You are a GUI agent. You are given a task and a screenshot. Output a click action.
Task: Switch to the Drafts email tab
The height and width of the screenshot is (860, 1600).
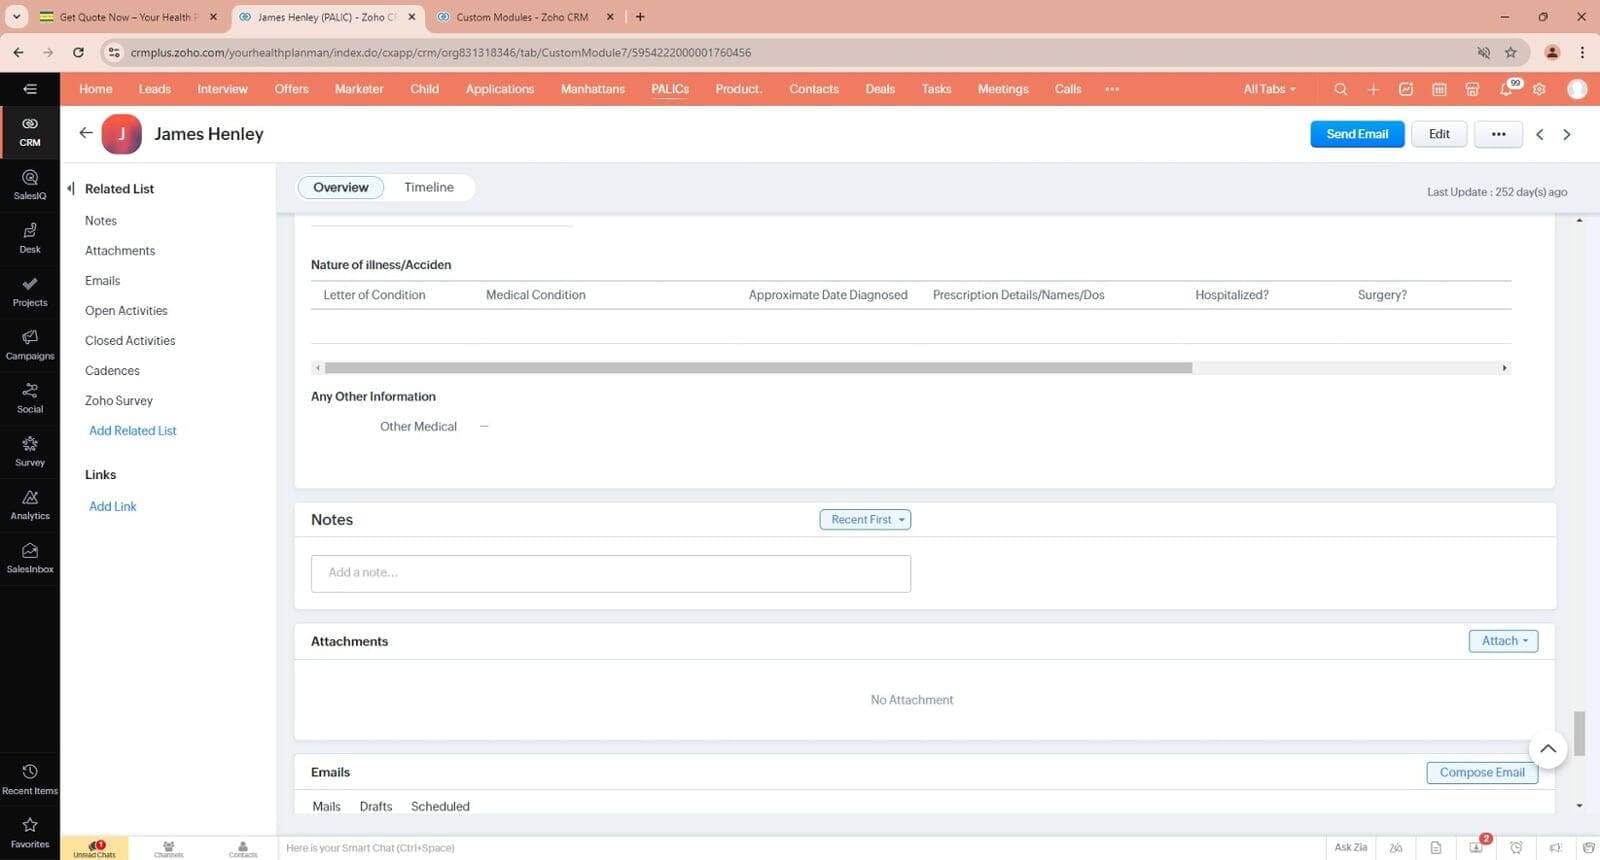pyautogui.click(x=376, y=806)
